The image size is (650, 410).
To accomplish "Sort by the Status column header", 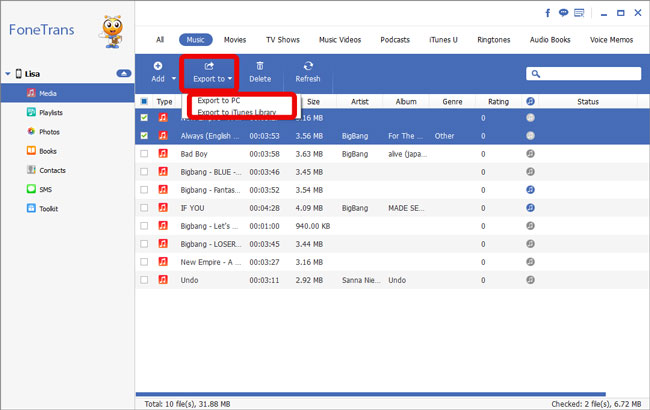I will click(x=588, y=102).
